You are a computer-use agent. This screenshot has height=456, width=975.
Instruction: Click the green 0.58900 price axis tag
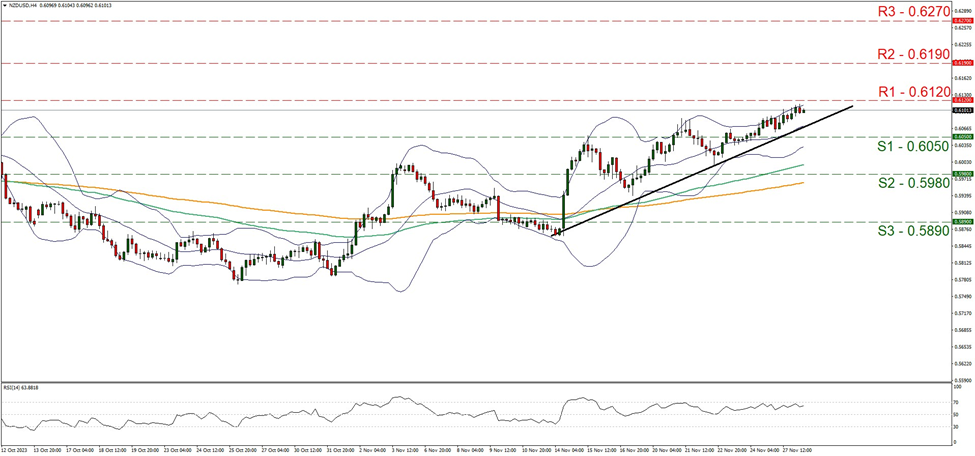click(x=961, y=222)
